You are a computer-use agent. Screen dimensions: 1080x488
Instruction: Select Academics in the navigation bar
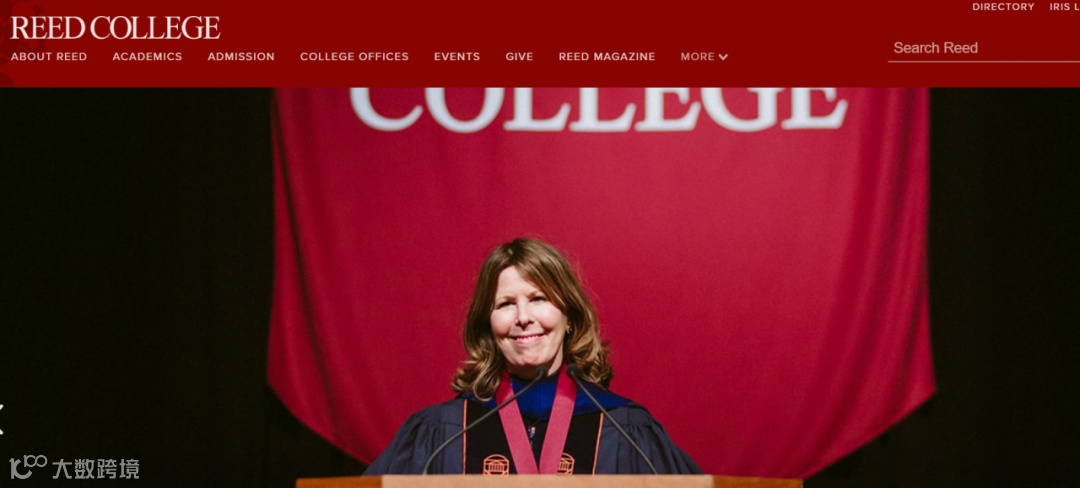pos(147,56)
